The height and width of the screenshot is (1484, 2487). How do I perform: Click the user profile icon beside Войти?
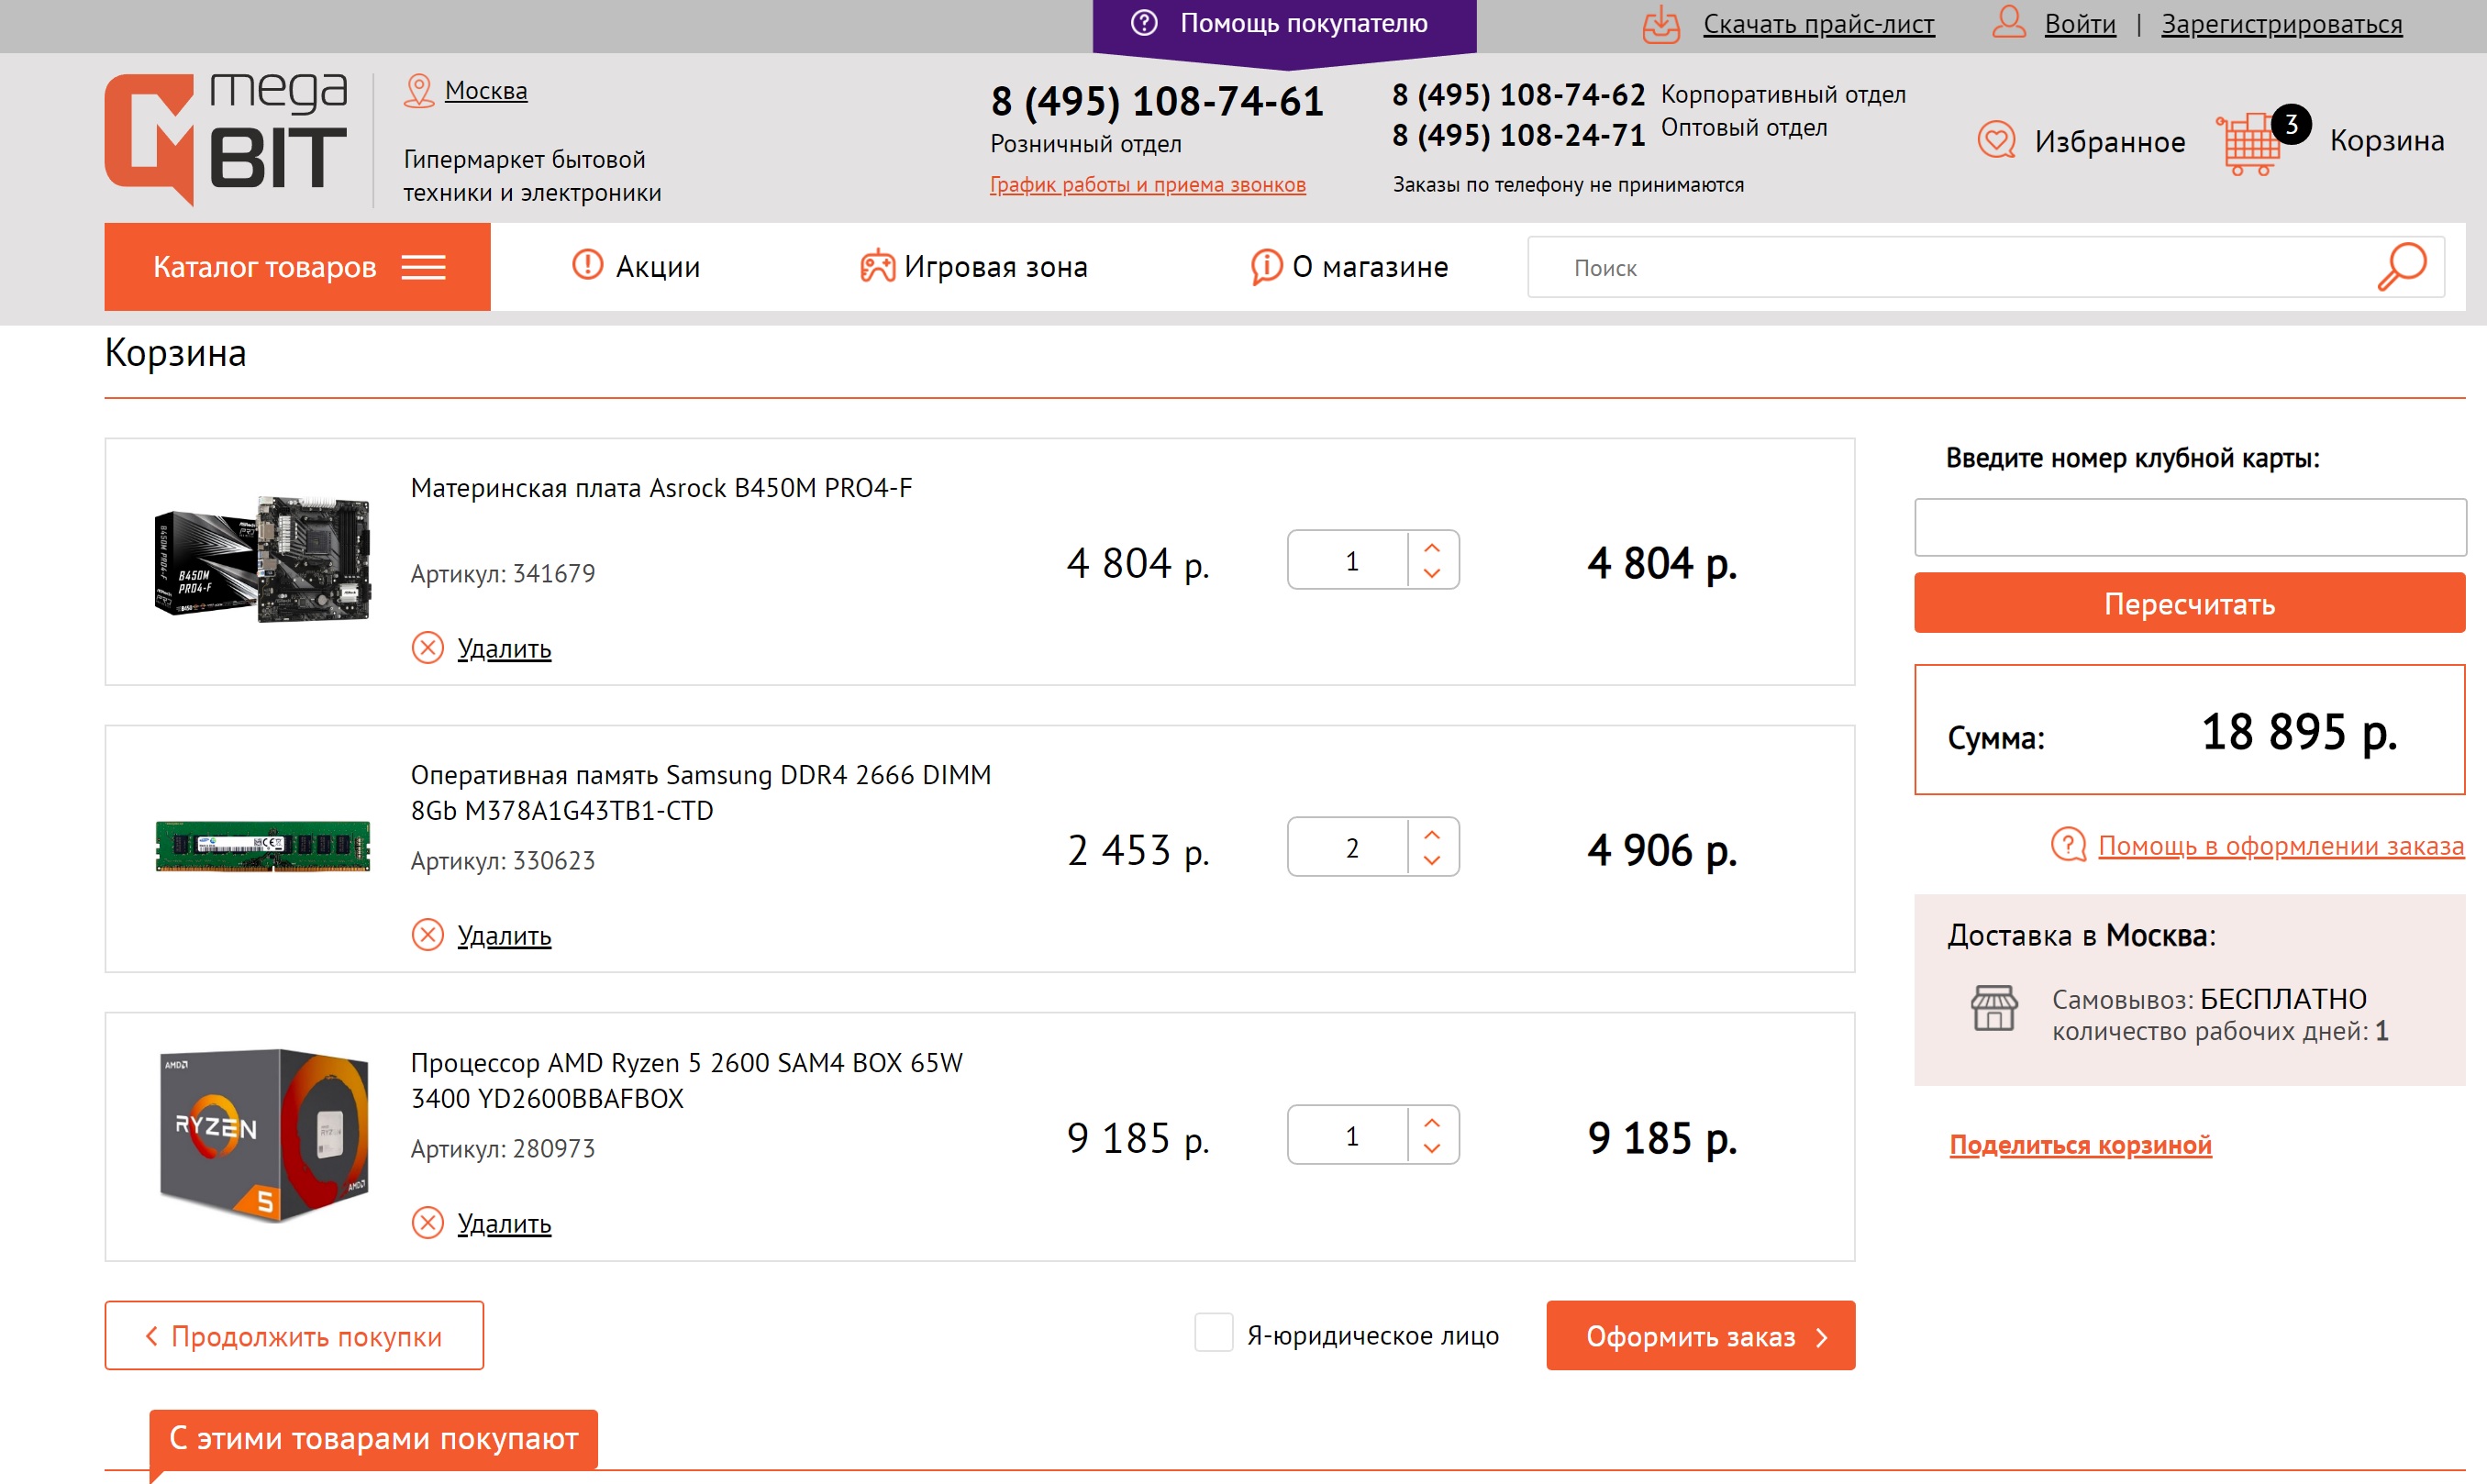(x=2008, y=22)
